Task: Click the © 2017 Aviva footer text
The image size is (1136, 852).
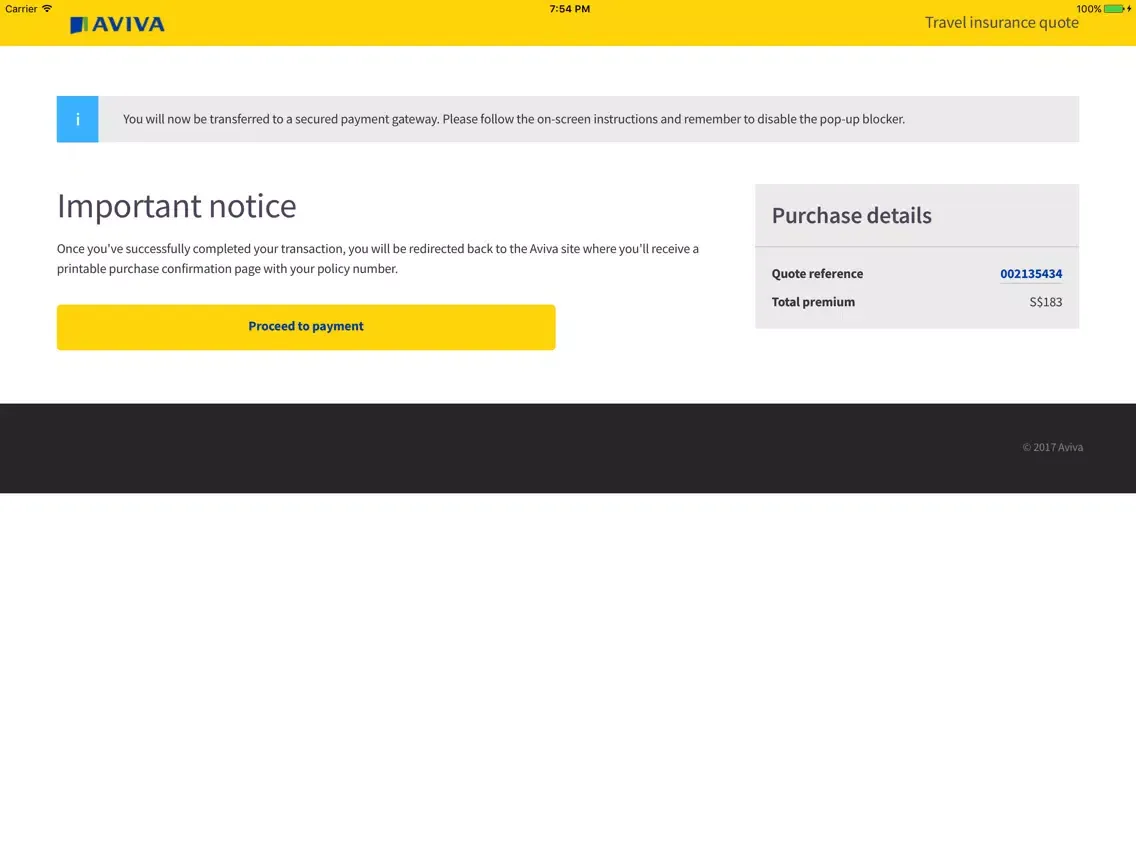Action: coord(1053,448)
